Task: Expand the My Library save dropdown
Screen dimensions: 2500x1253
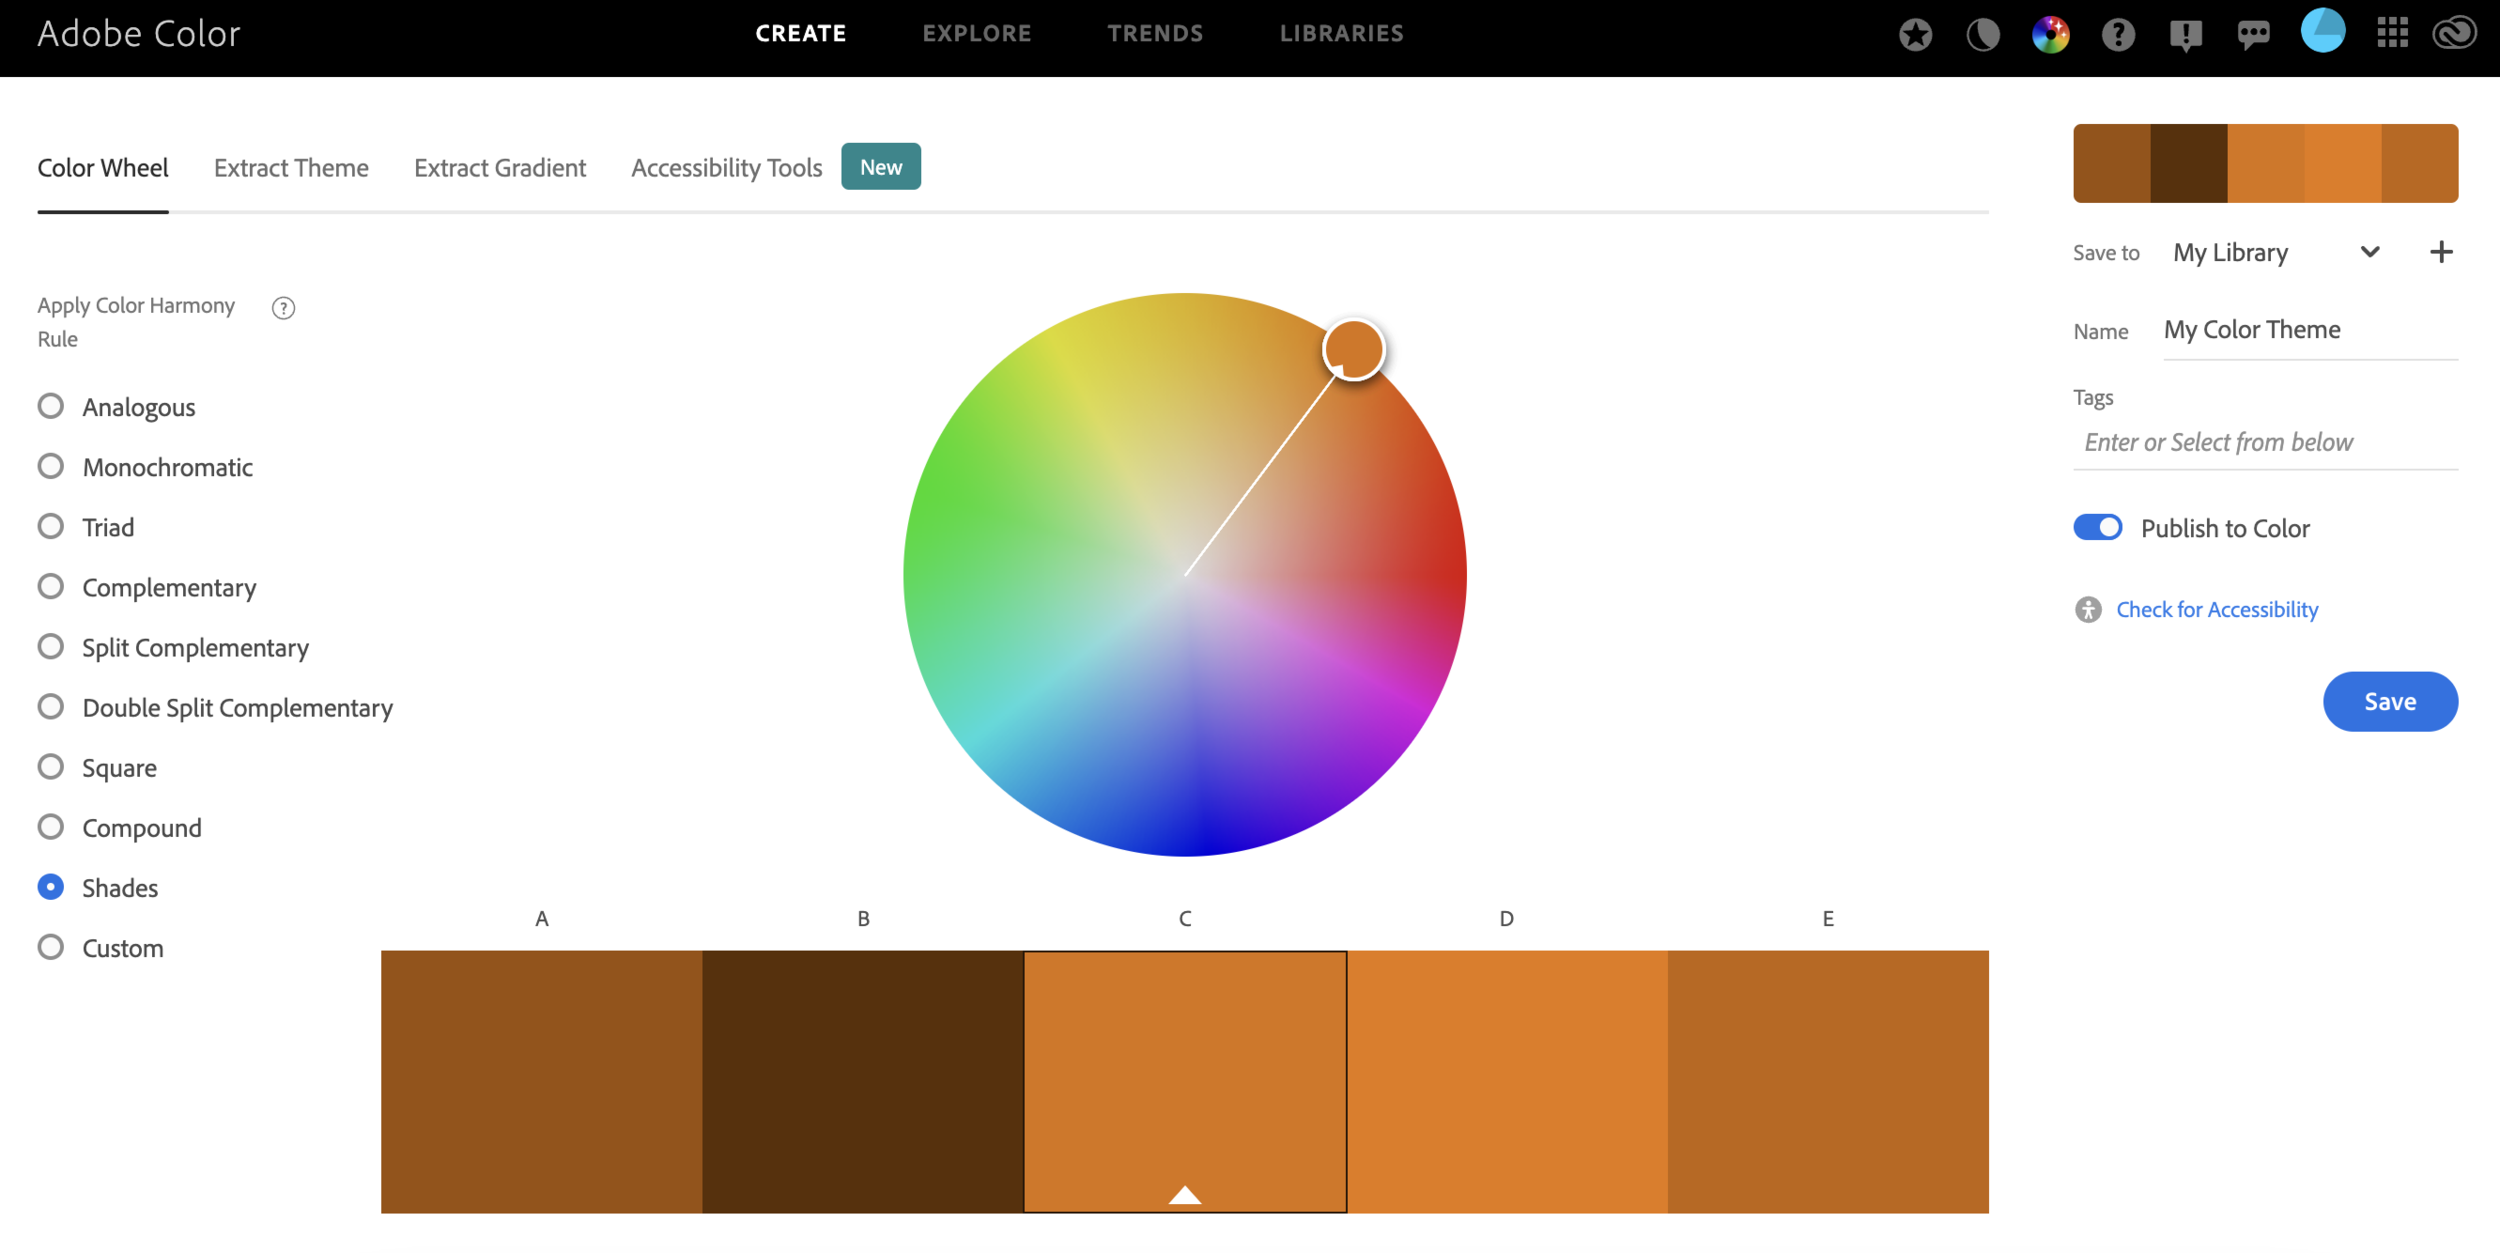Action: pyautogui.click(x=2369, y=252)
